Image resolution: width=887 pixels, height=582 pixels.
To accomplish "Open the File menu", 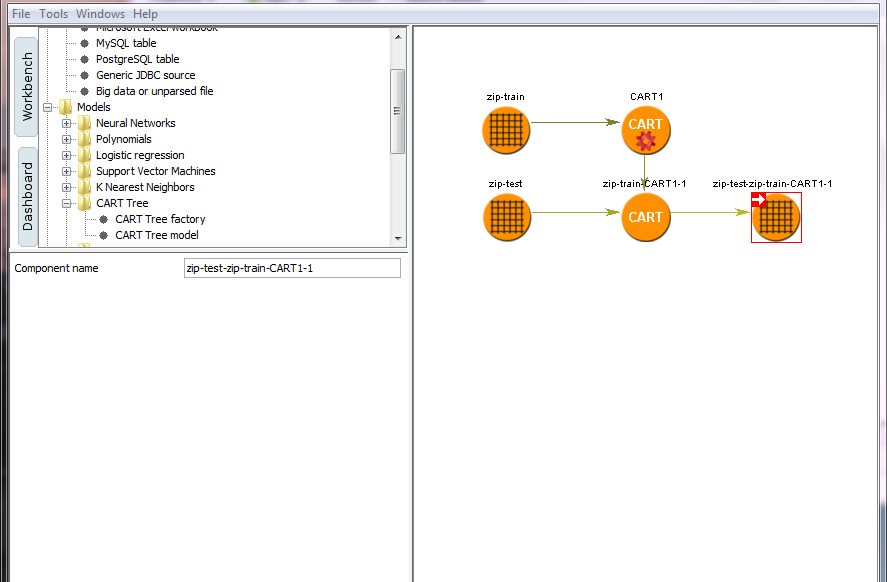I will tap(21, 14).
